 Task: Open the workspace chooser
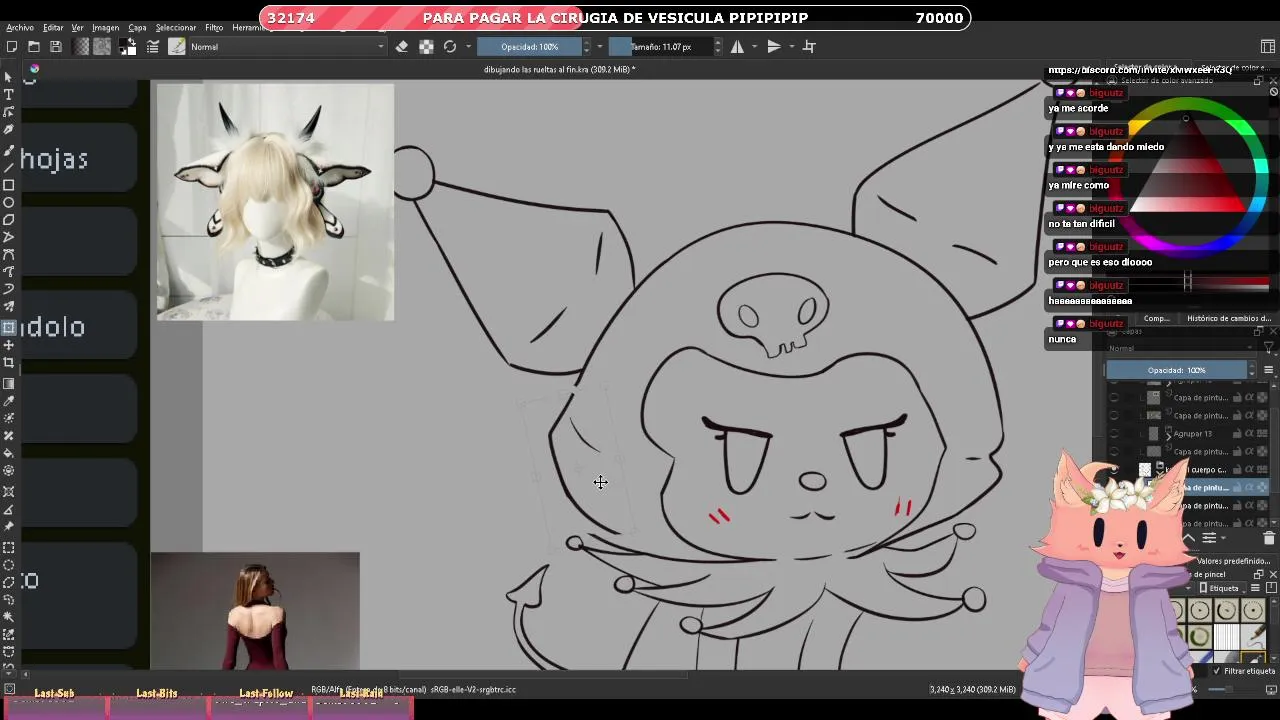[x=1268, y=46]
